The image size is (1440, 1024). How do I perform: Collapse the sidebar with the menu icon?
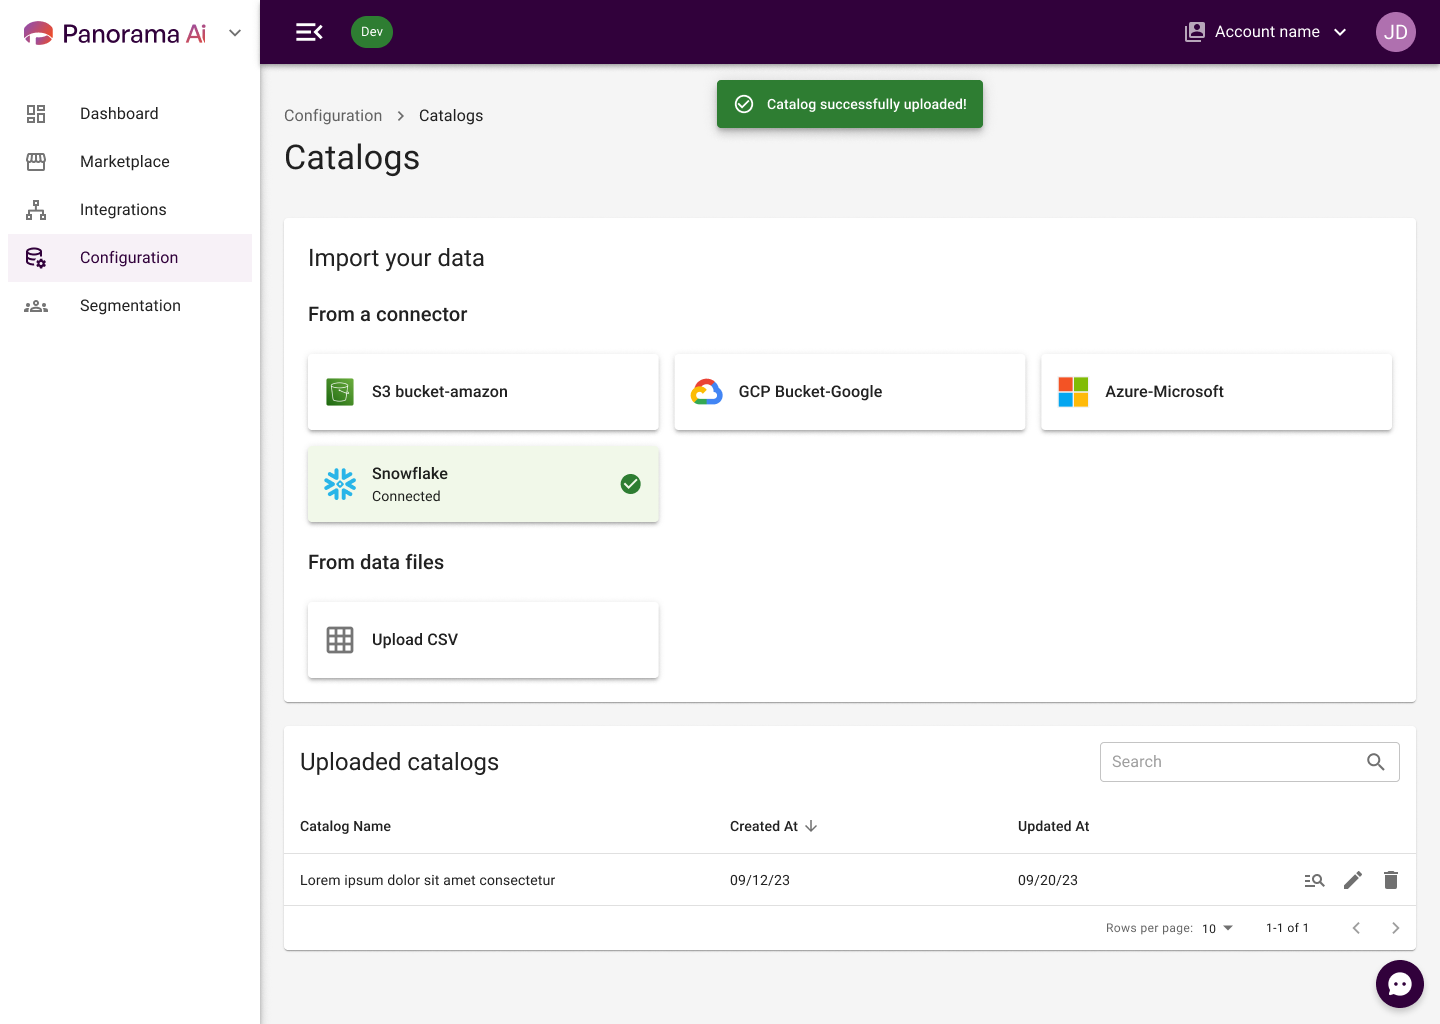pos(309,32)
